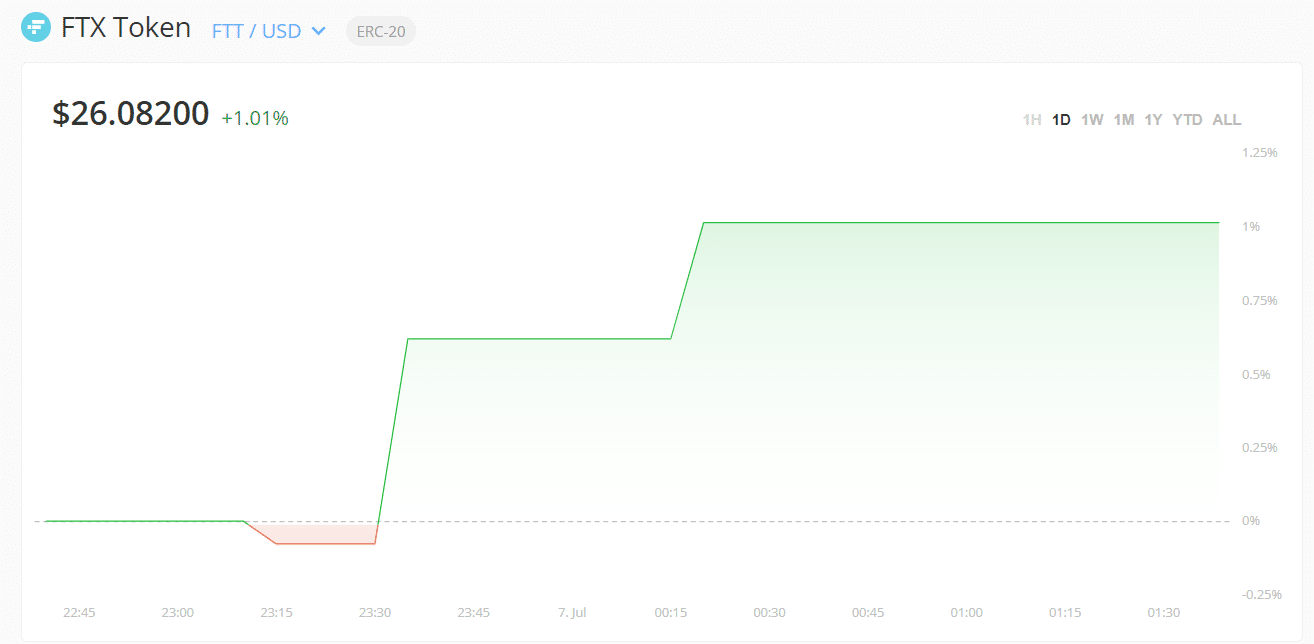The image size is (1314, 644).
Task: Click the 23:00 time axis label
Action: click(178, 613)
